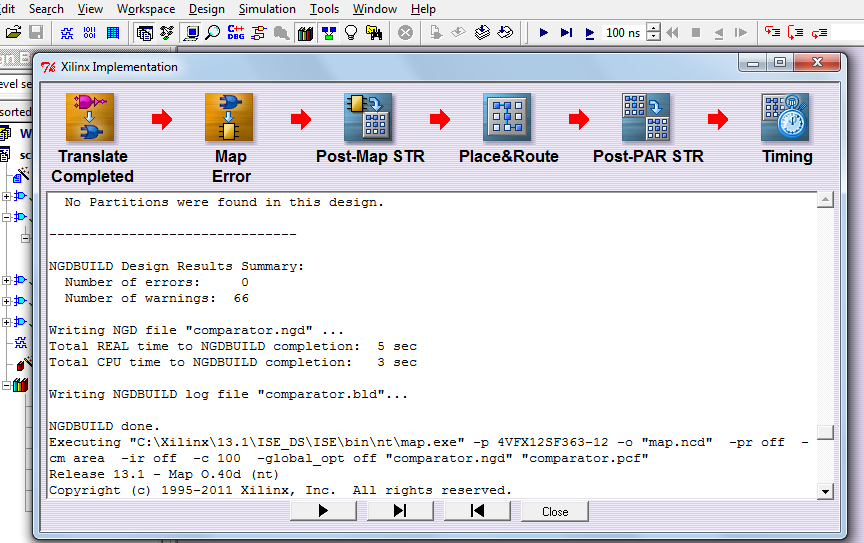Open the Search menu
The width and height of the screenshot is (864, 543).
46,9
